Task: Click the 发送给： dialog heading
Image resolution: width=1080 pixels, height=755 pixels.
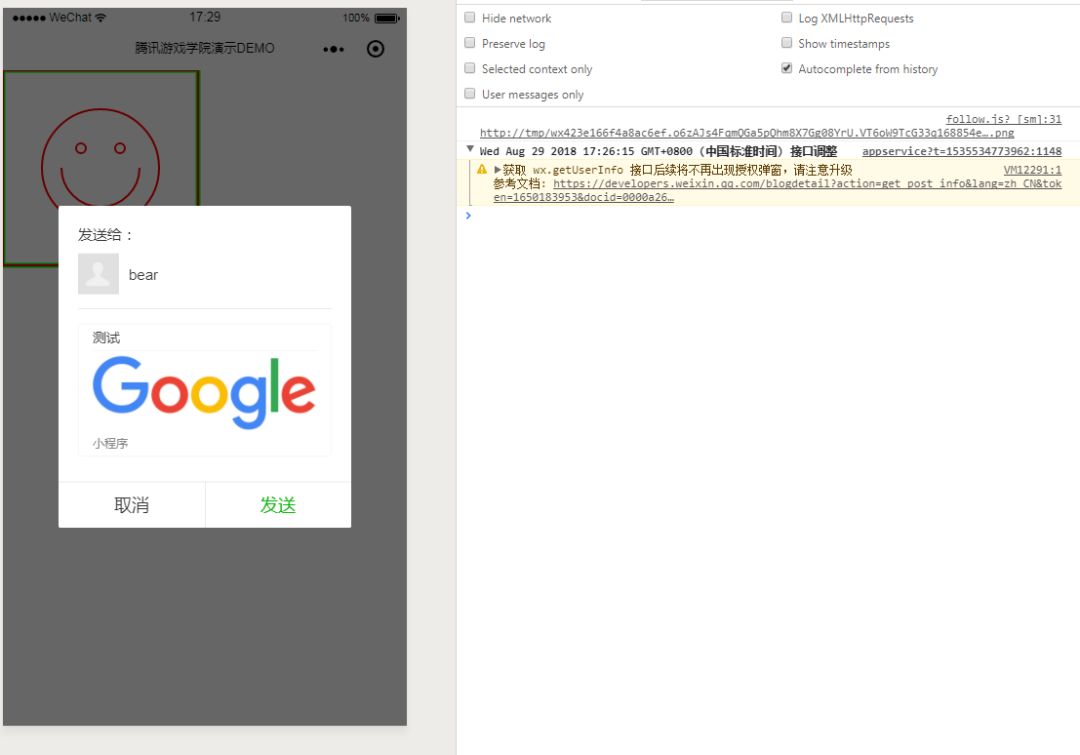Action: point(105,235)
